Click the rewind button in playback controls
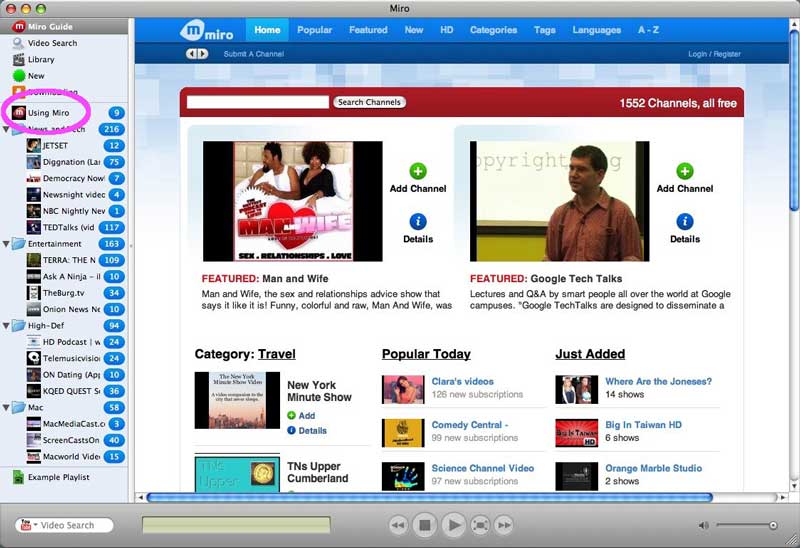The image size is (800, 548). [x=398, y=525]
